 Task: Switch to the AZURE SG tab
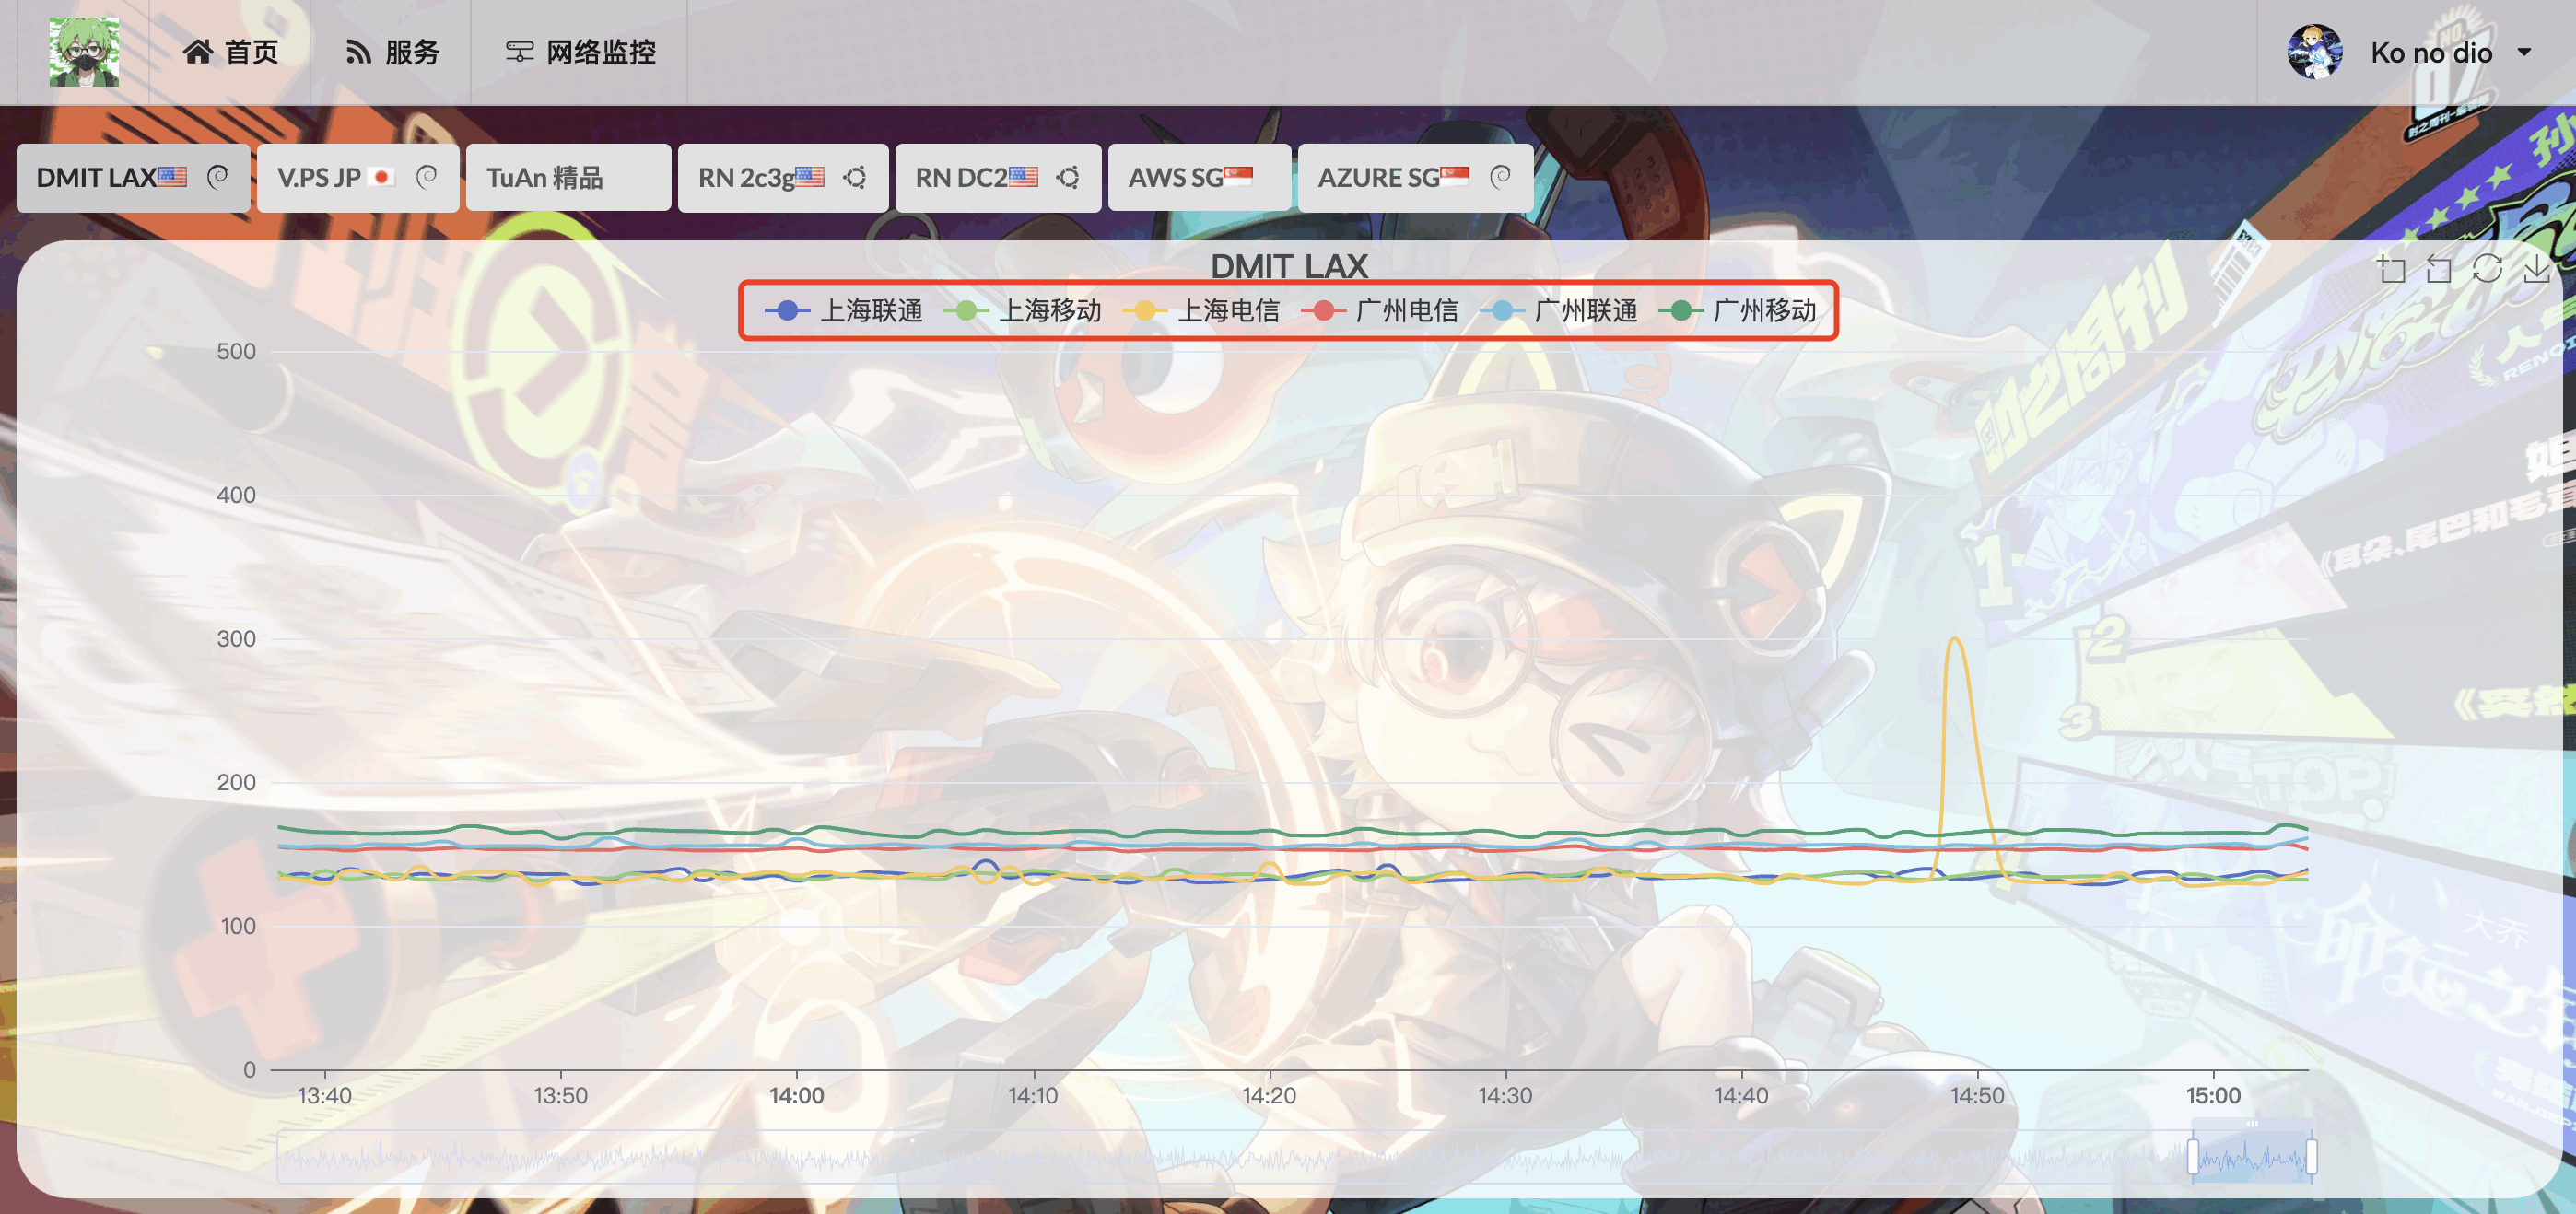[x=1415, y=178]
